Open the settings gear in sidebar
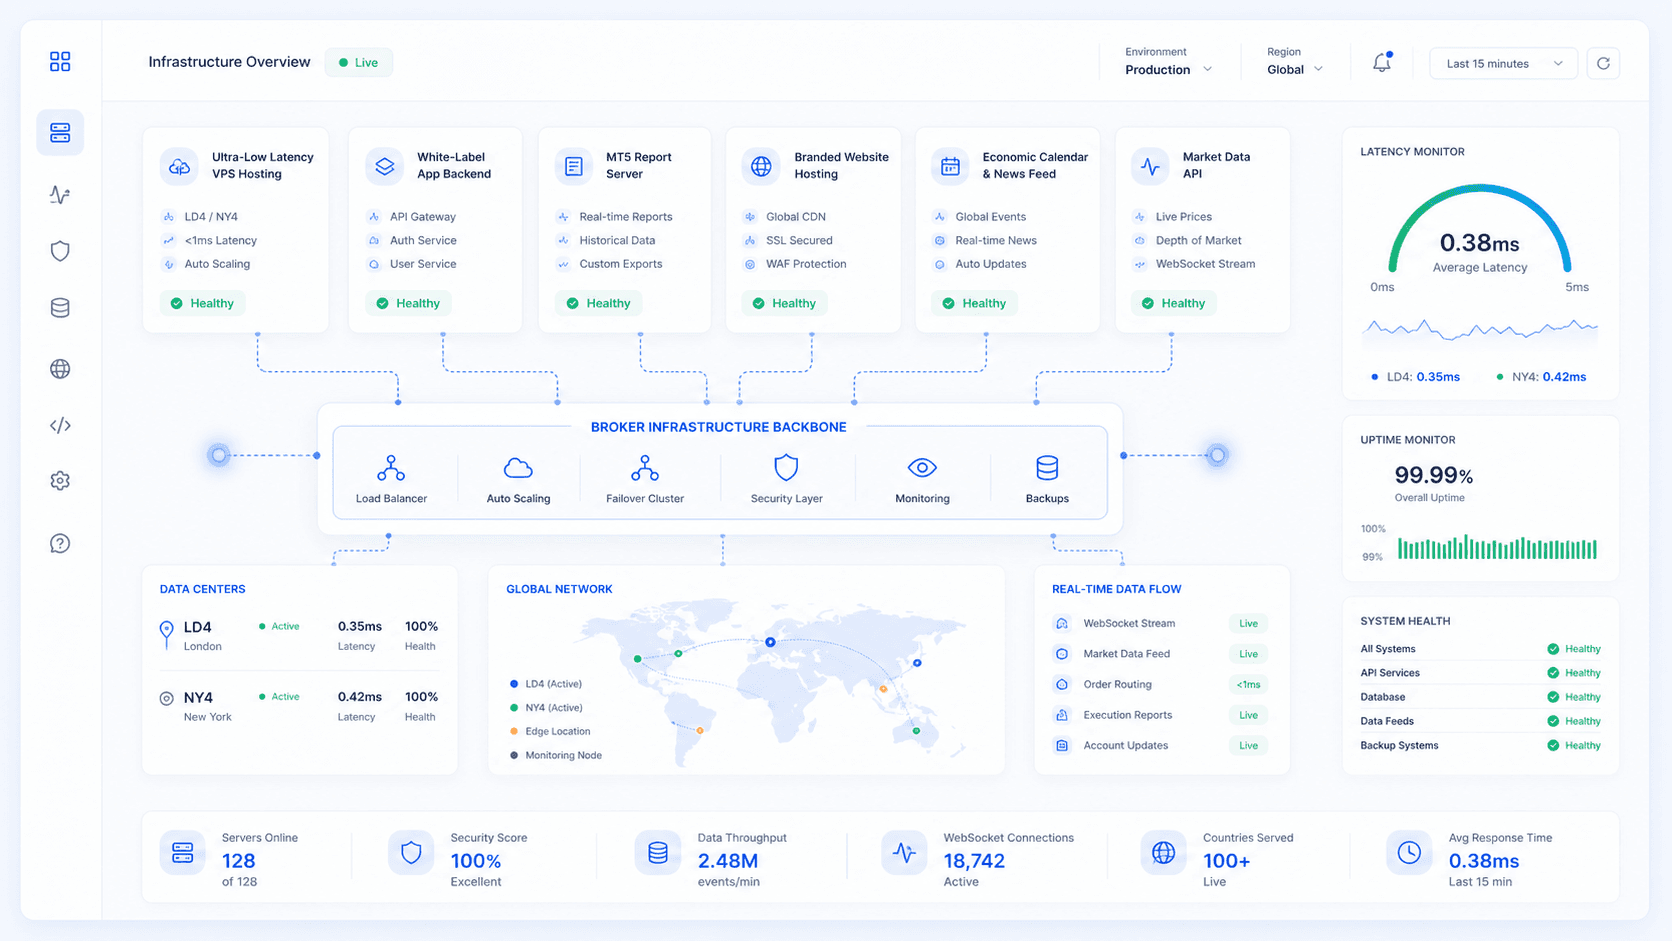Screen dimensions: 1672x941 [x=60, y=481]
